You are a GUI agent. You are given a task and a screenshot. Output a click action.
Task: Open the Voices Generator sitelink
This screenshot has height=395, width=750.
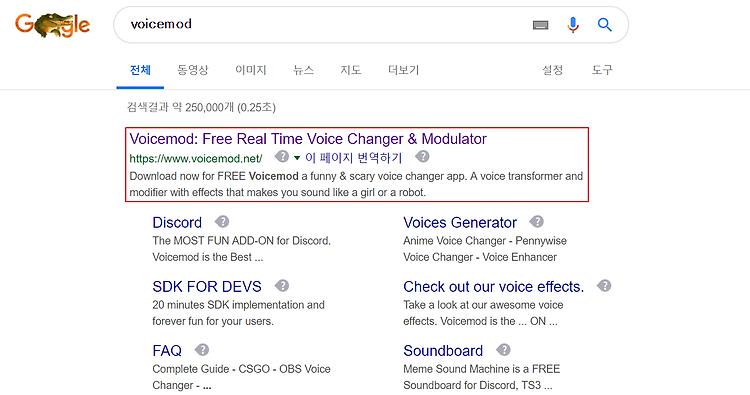[x=460, y=222]
